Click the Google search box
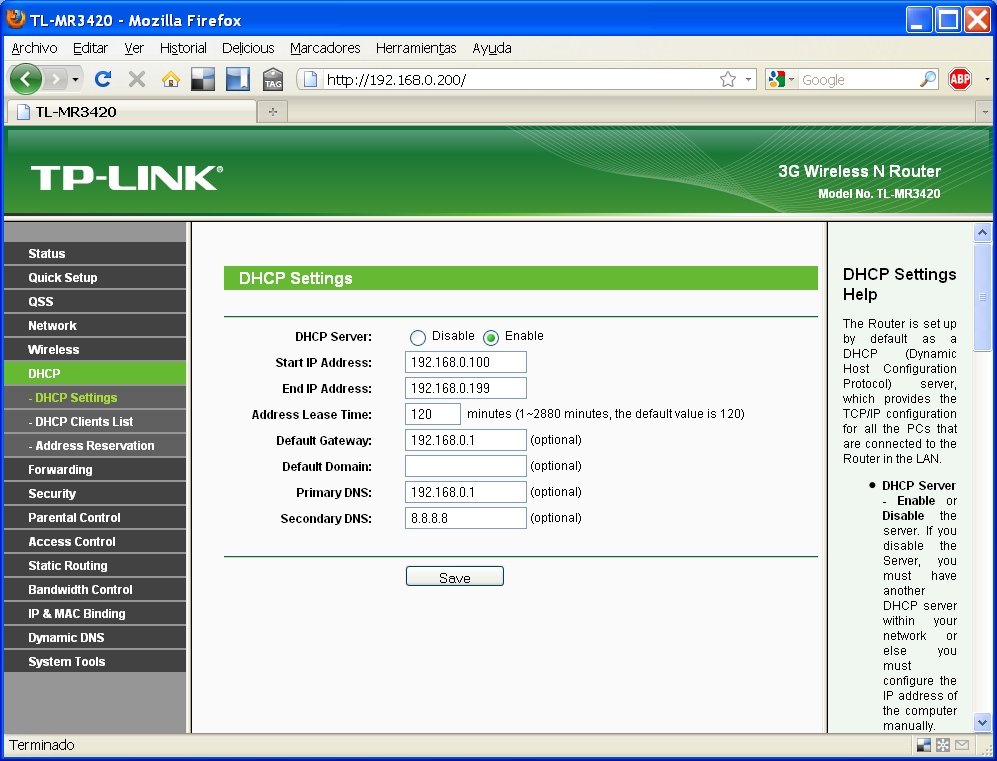The height and width of the screenshot is (761, 997). tap(858, 79)
